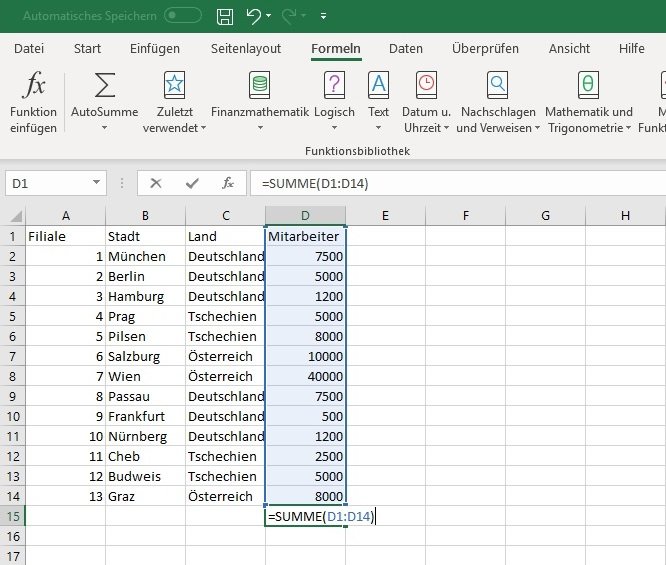Open Datum u. Uhrzeit functions
The image size is (666, 565).
point(426,84)
